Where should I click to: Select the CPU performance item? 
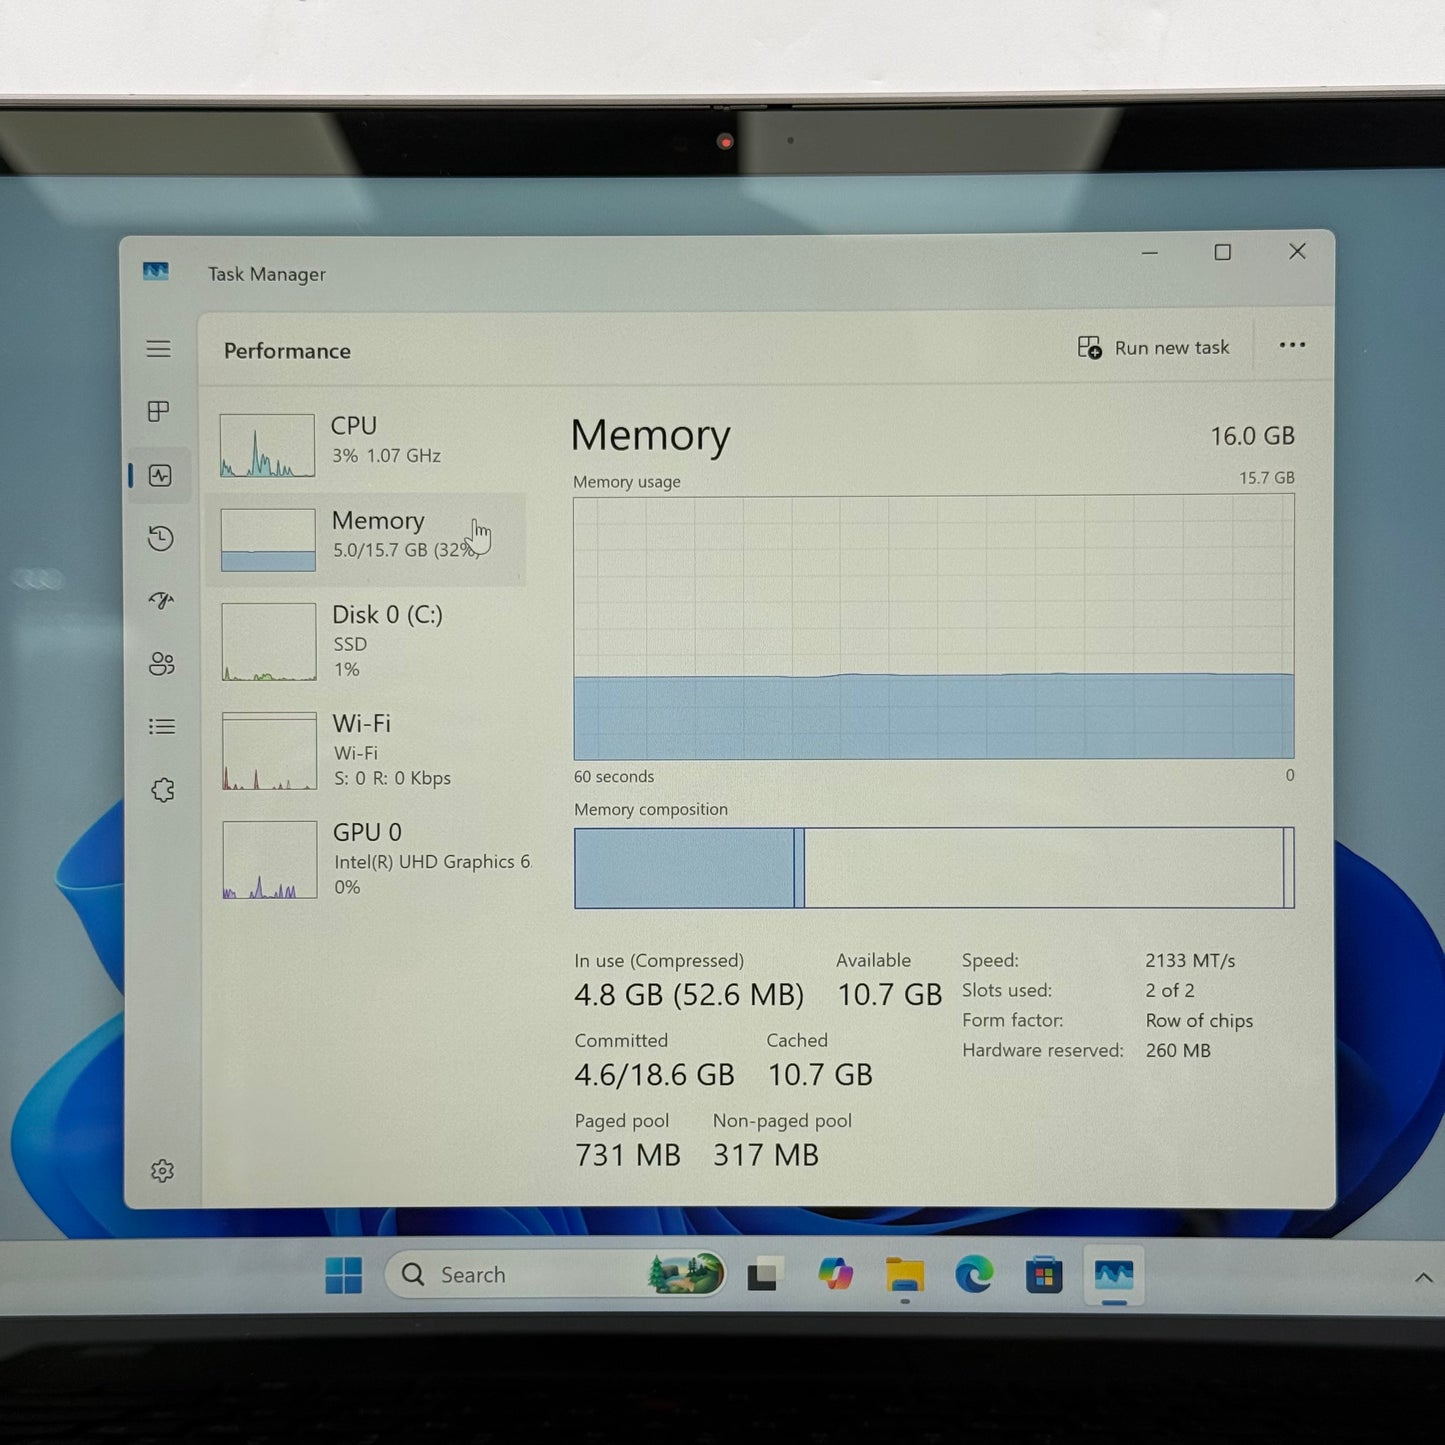tap(365, 444)
